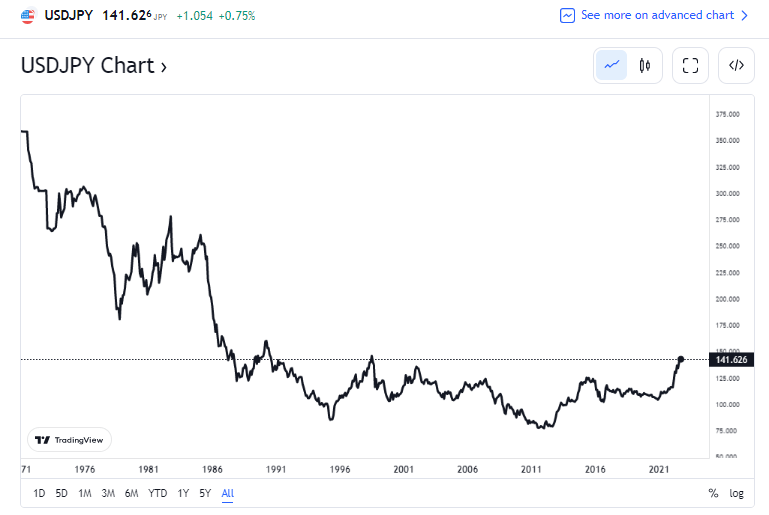Select the 1D time range
Image resolution: width=769 pixels, height=515 pixels.
(x=39, y=493)
